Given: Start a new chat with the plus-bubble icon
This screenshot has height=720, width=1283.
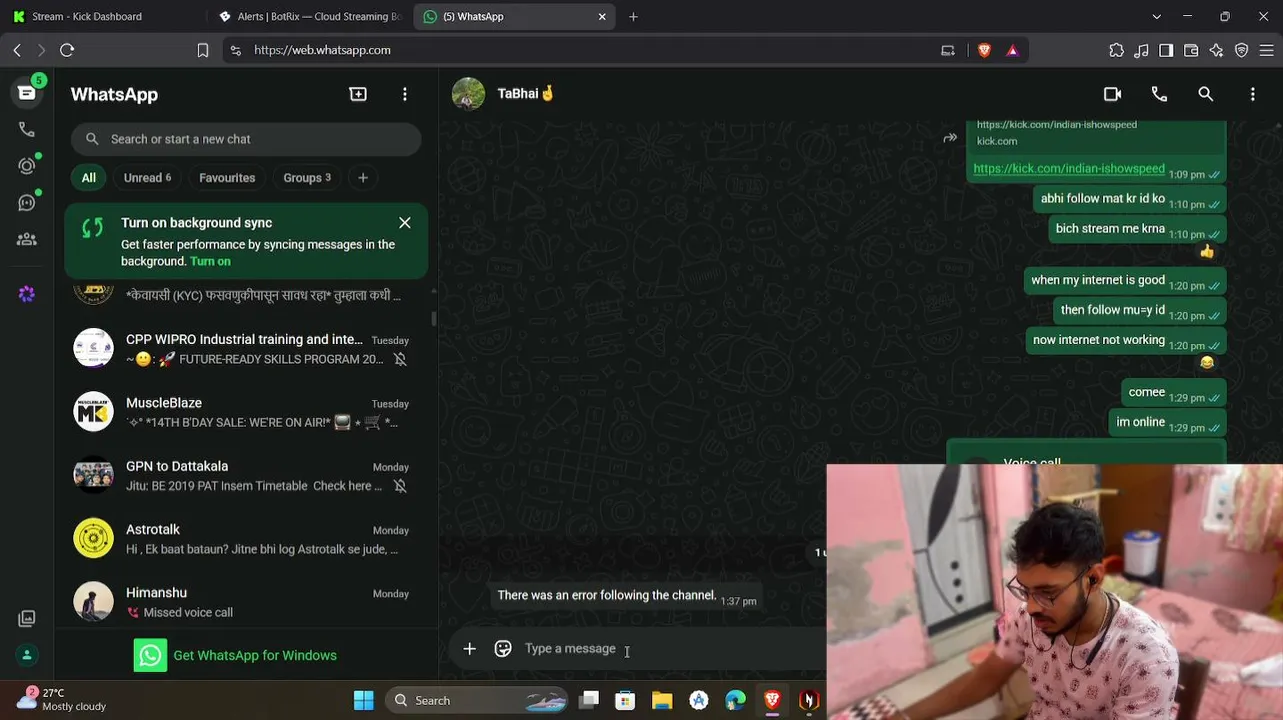Looking at the screenshot, I should [358, 94].
